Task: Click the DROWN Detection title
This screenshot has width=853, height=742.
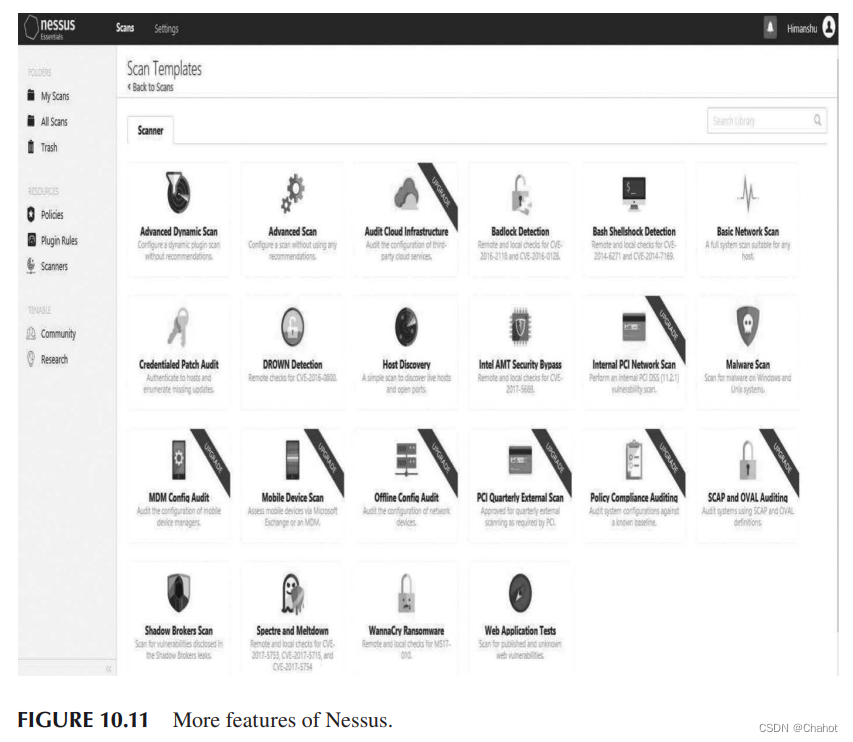Action: (293, 364)
